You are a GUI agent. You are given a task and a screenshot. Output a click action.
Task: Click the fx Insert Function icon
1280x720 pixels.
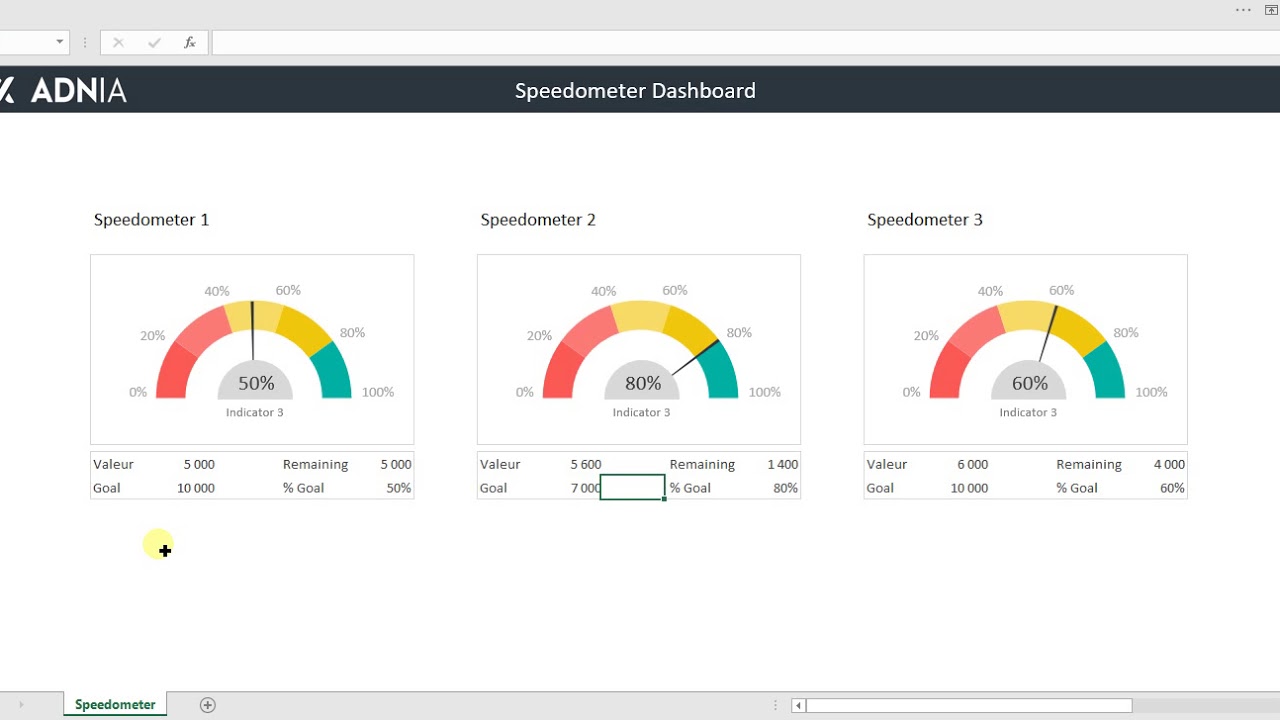point(190,42)
